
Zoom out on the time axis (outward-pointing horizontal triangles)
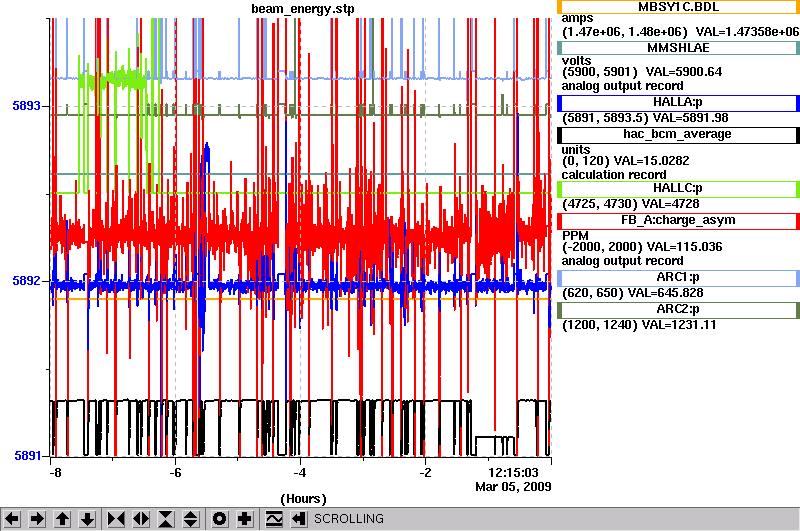[141, 519]
